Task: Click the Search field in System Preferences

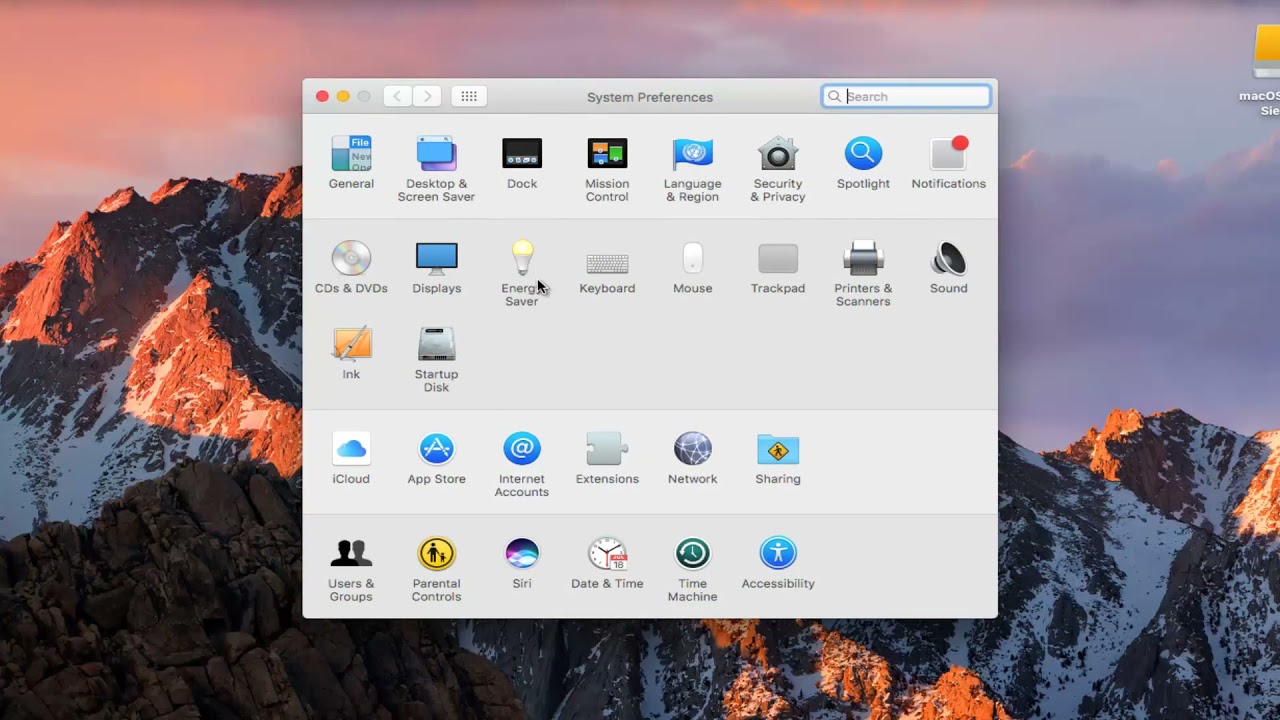Action: 906,96
